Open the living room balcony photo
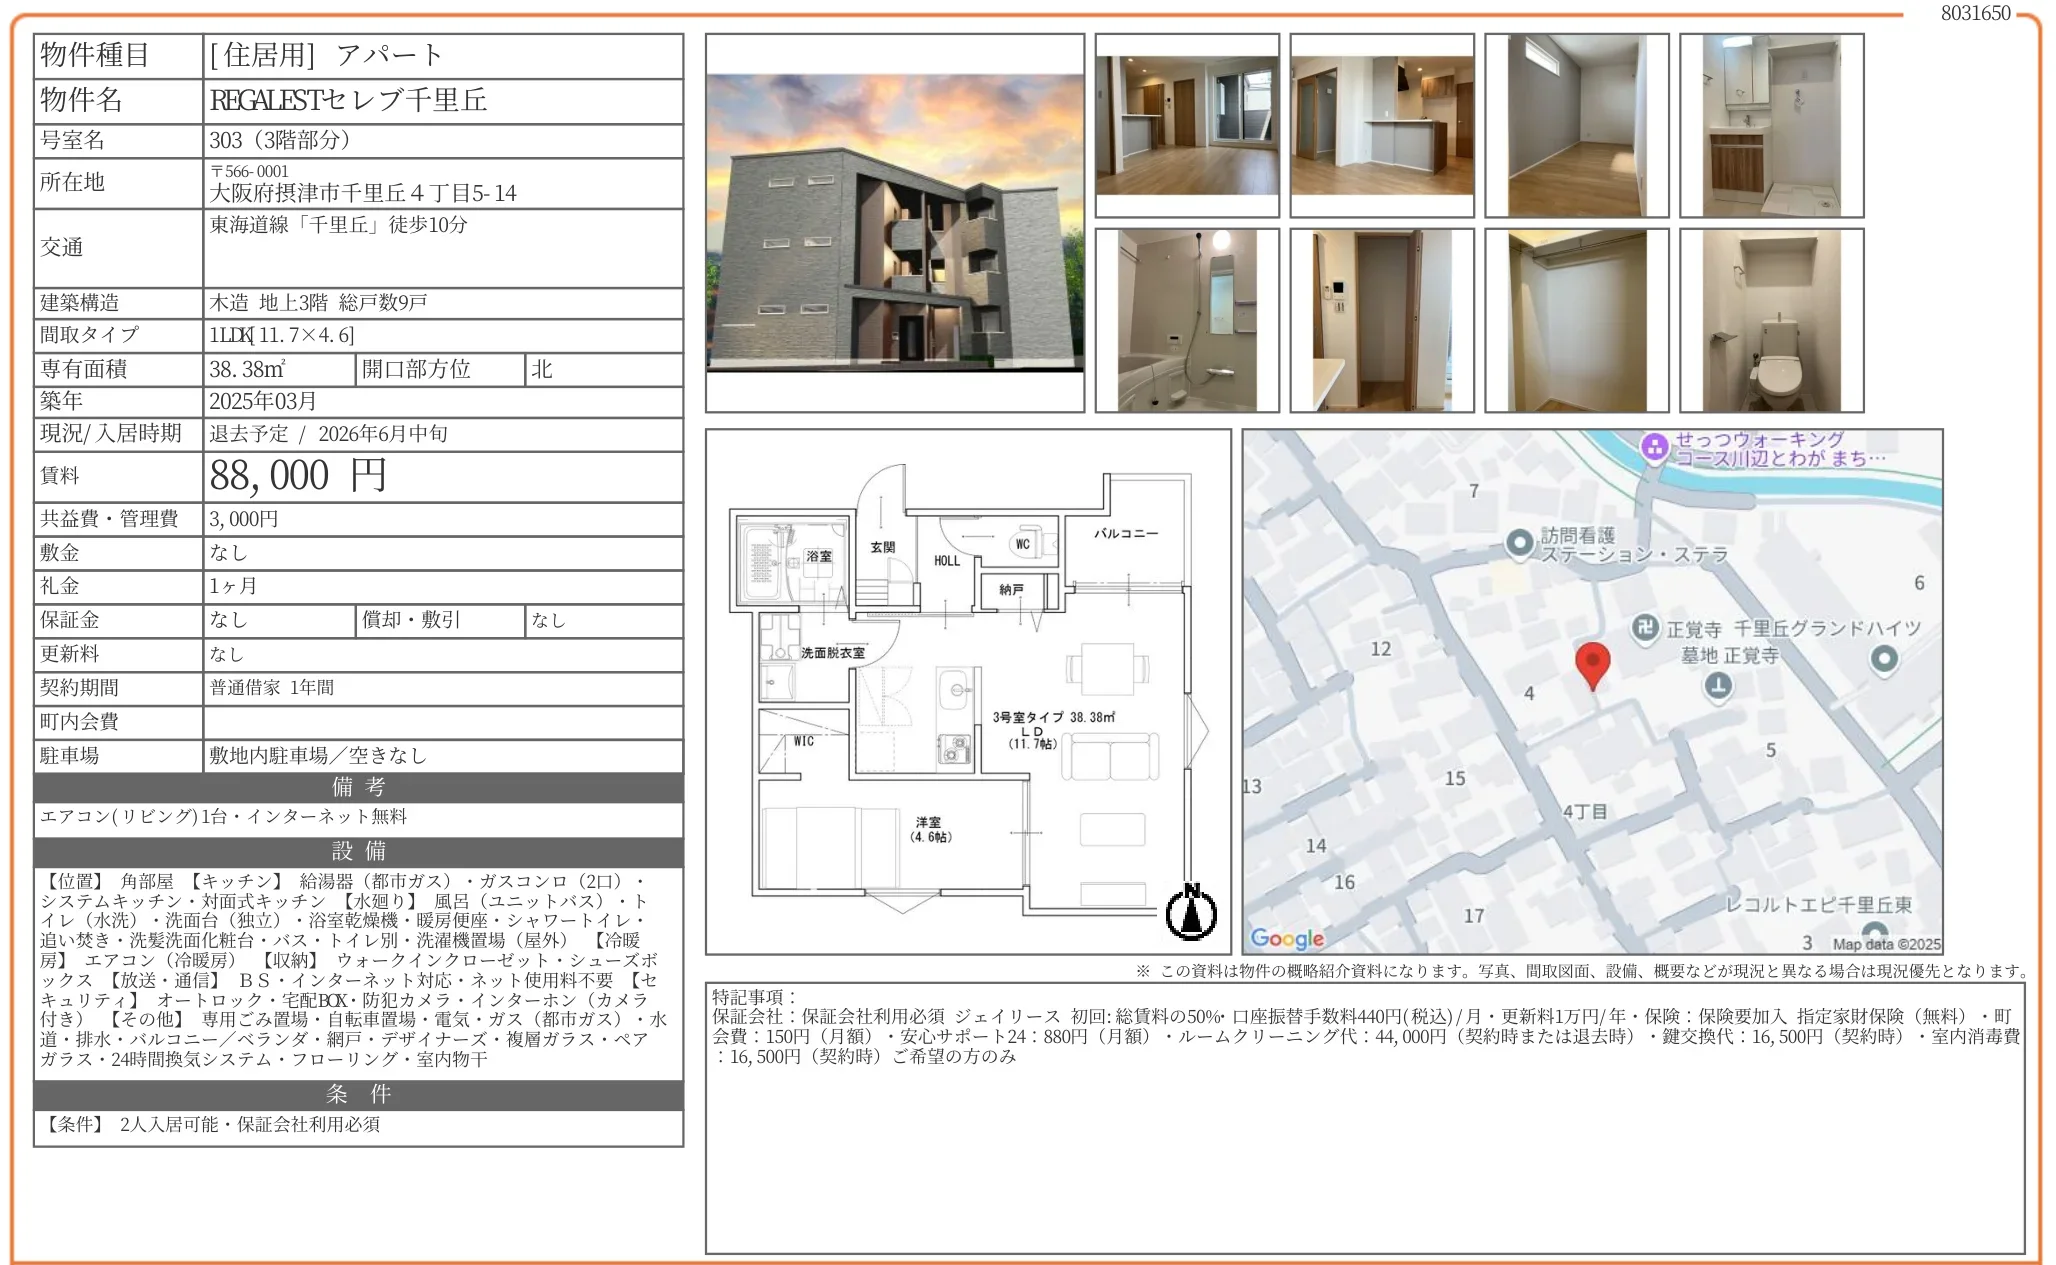Viewport: 2056px width, 1265px height. click(1187, 125)
